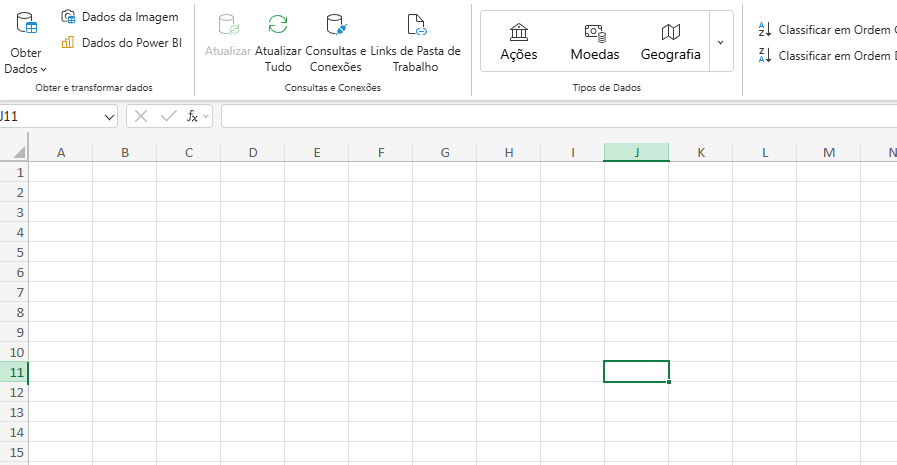Screen dimensions: 897x465
Task: Open the Name Box dropdown arrow
Action: coord(109,117)
